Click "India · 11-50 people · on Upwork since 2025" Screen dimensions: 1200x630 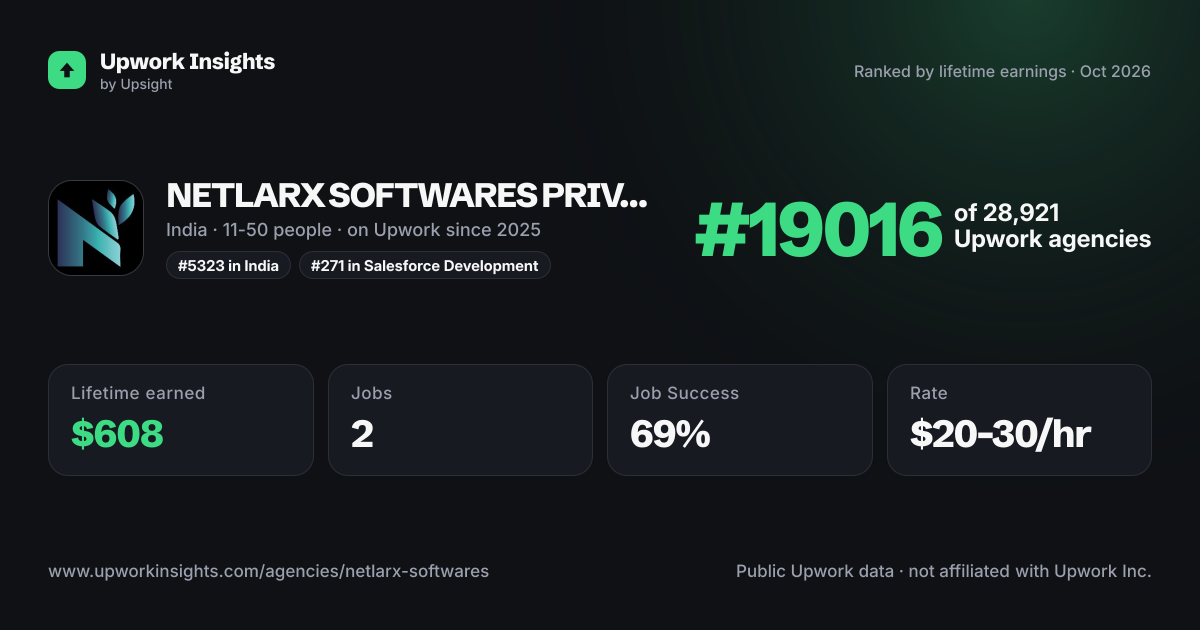[353, 230]
